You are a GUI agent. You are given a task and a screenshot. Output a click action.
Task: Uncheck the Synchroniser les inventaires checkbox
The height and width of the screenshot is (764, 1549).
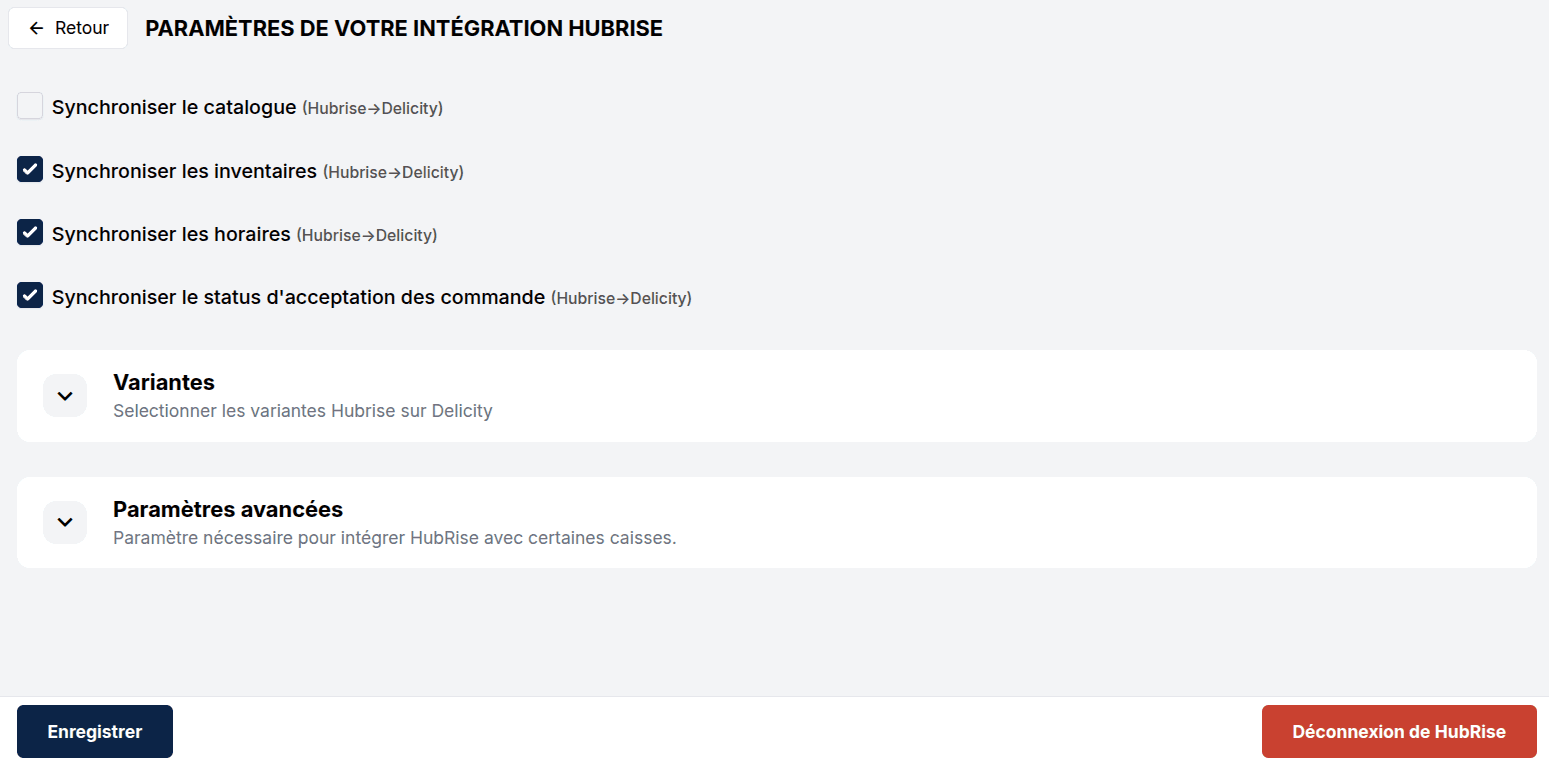point(30,169)
